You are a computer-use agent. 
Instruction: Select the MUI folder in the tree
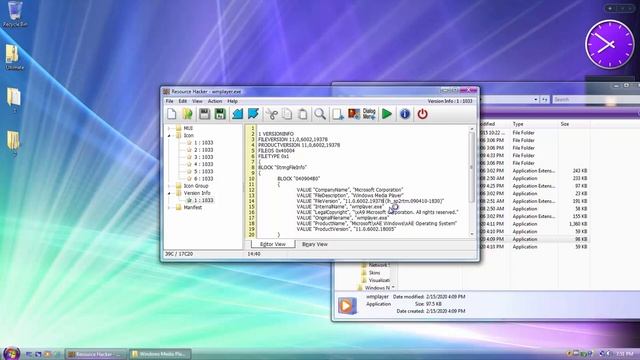184,128
